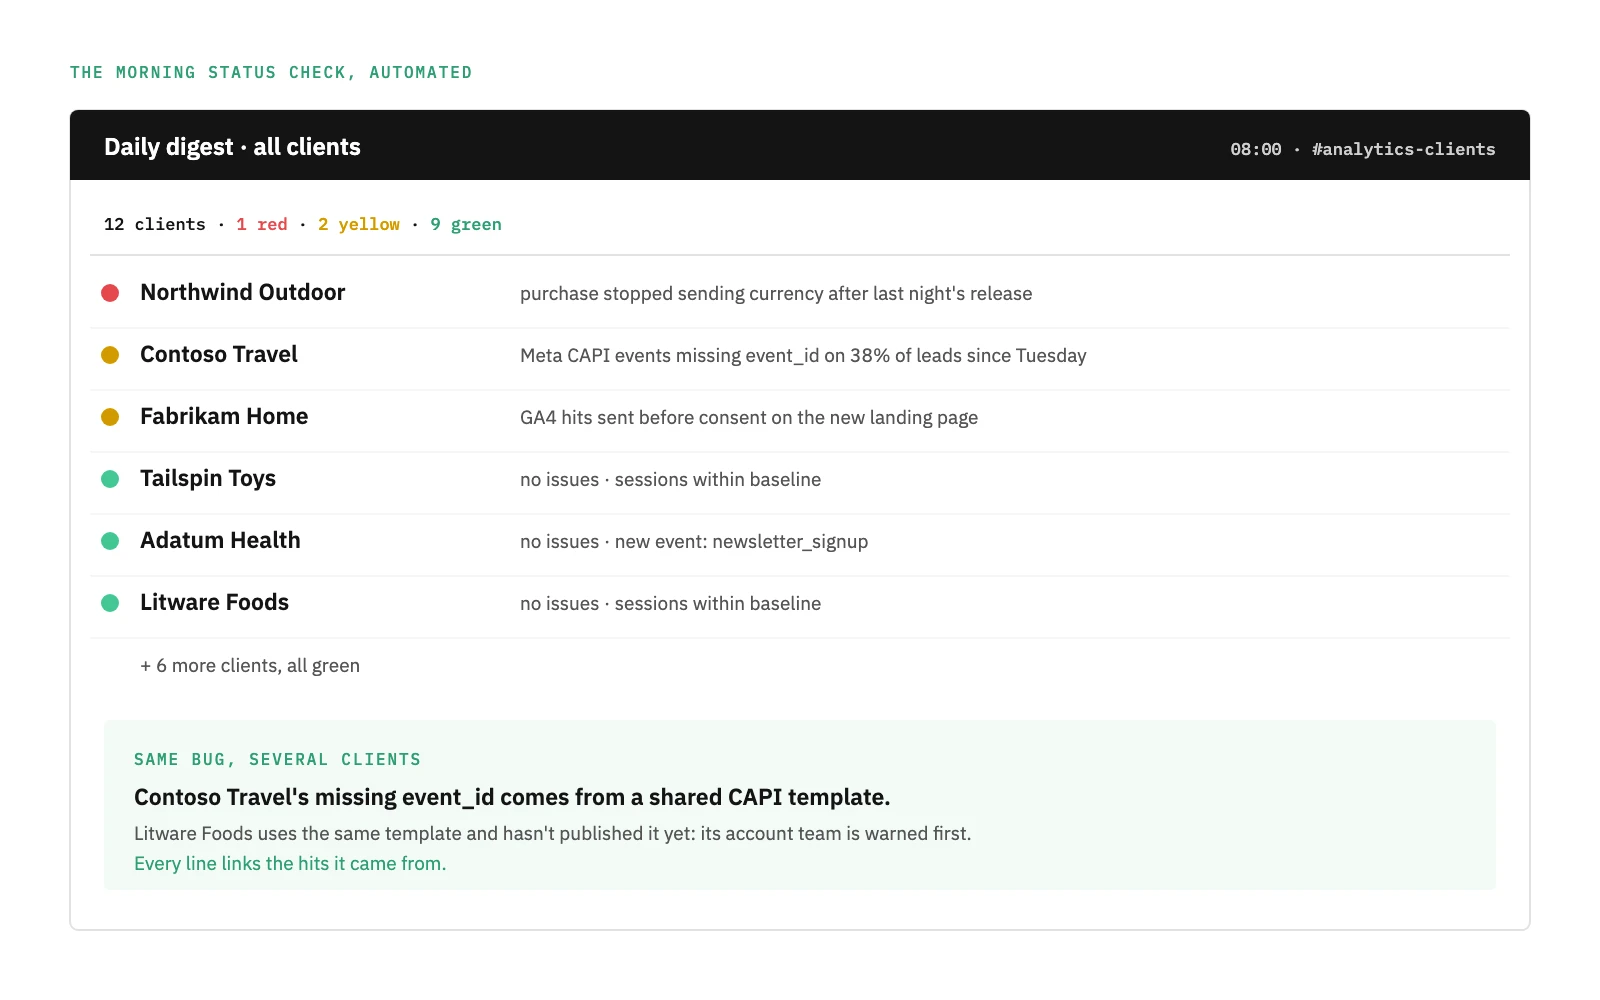Click the '12 clients' total count

coord(155,224)
